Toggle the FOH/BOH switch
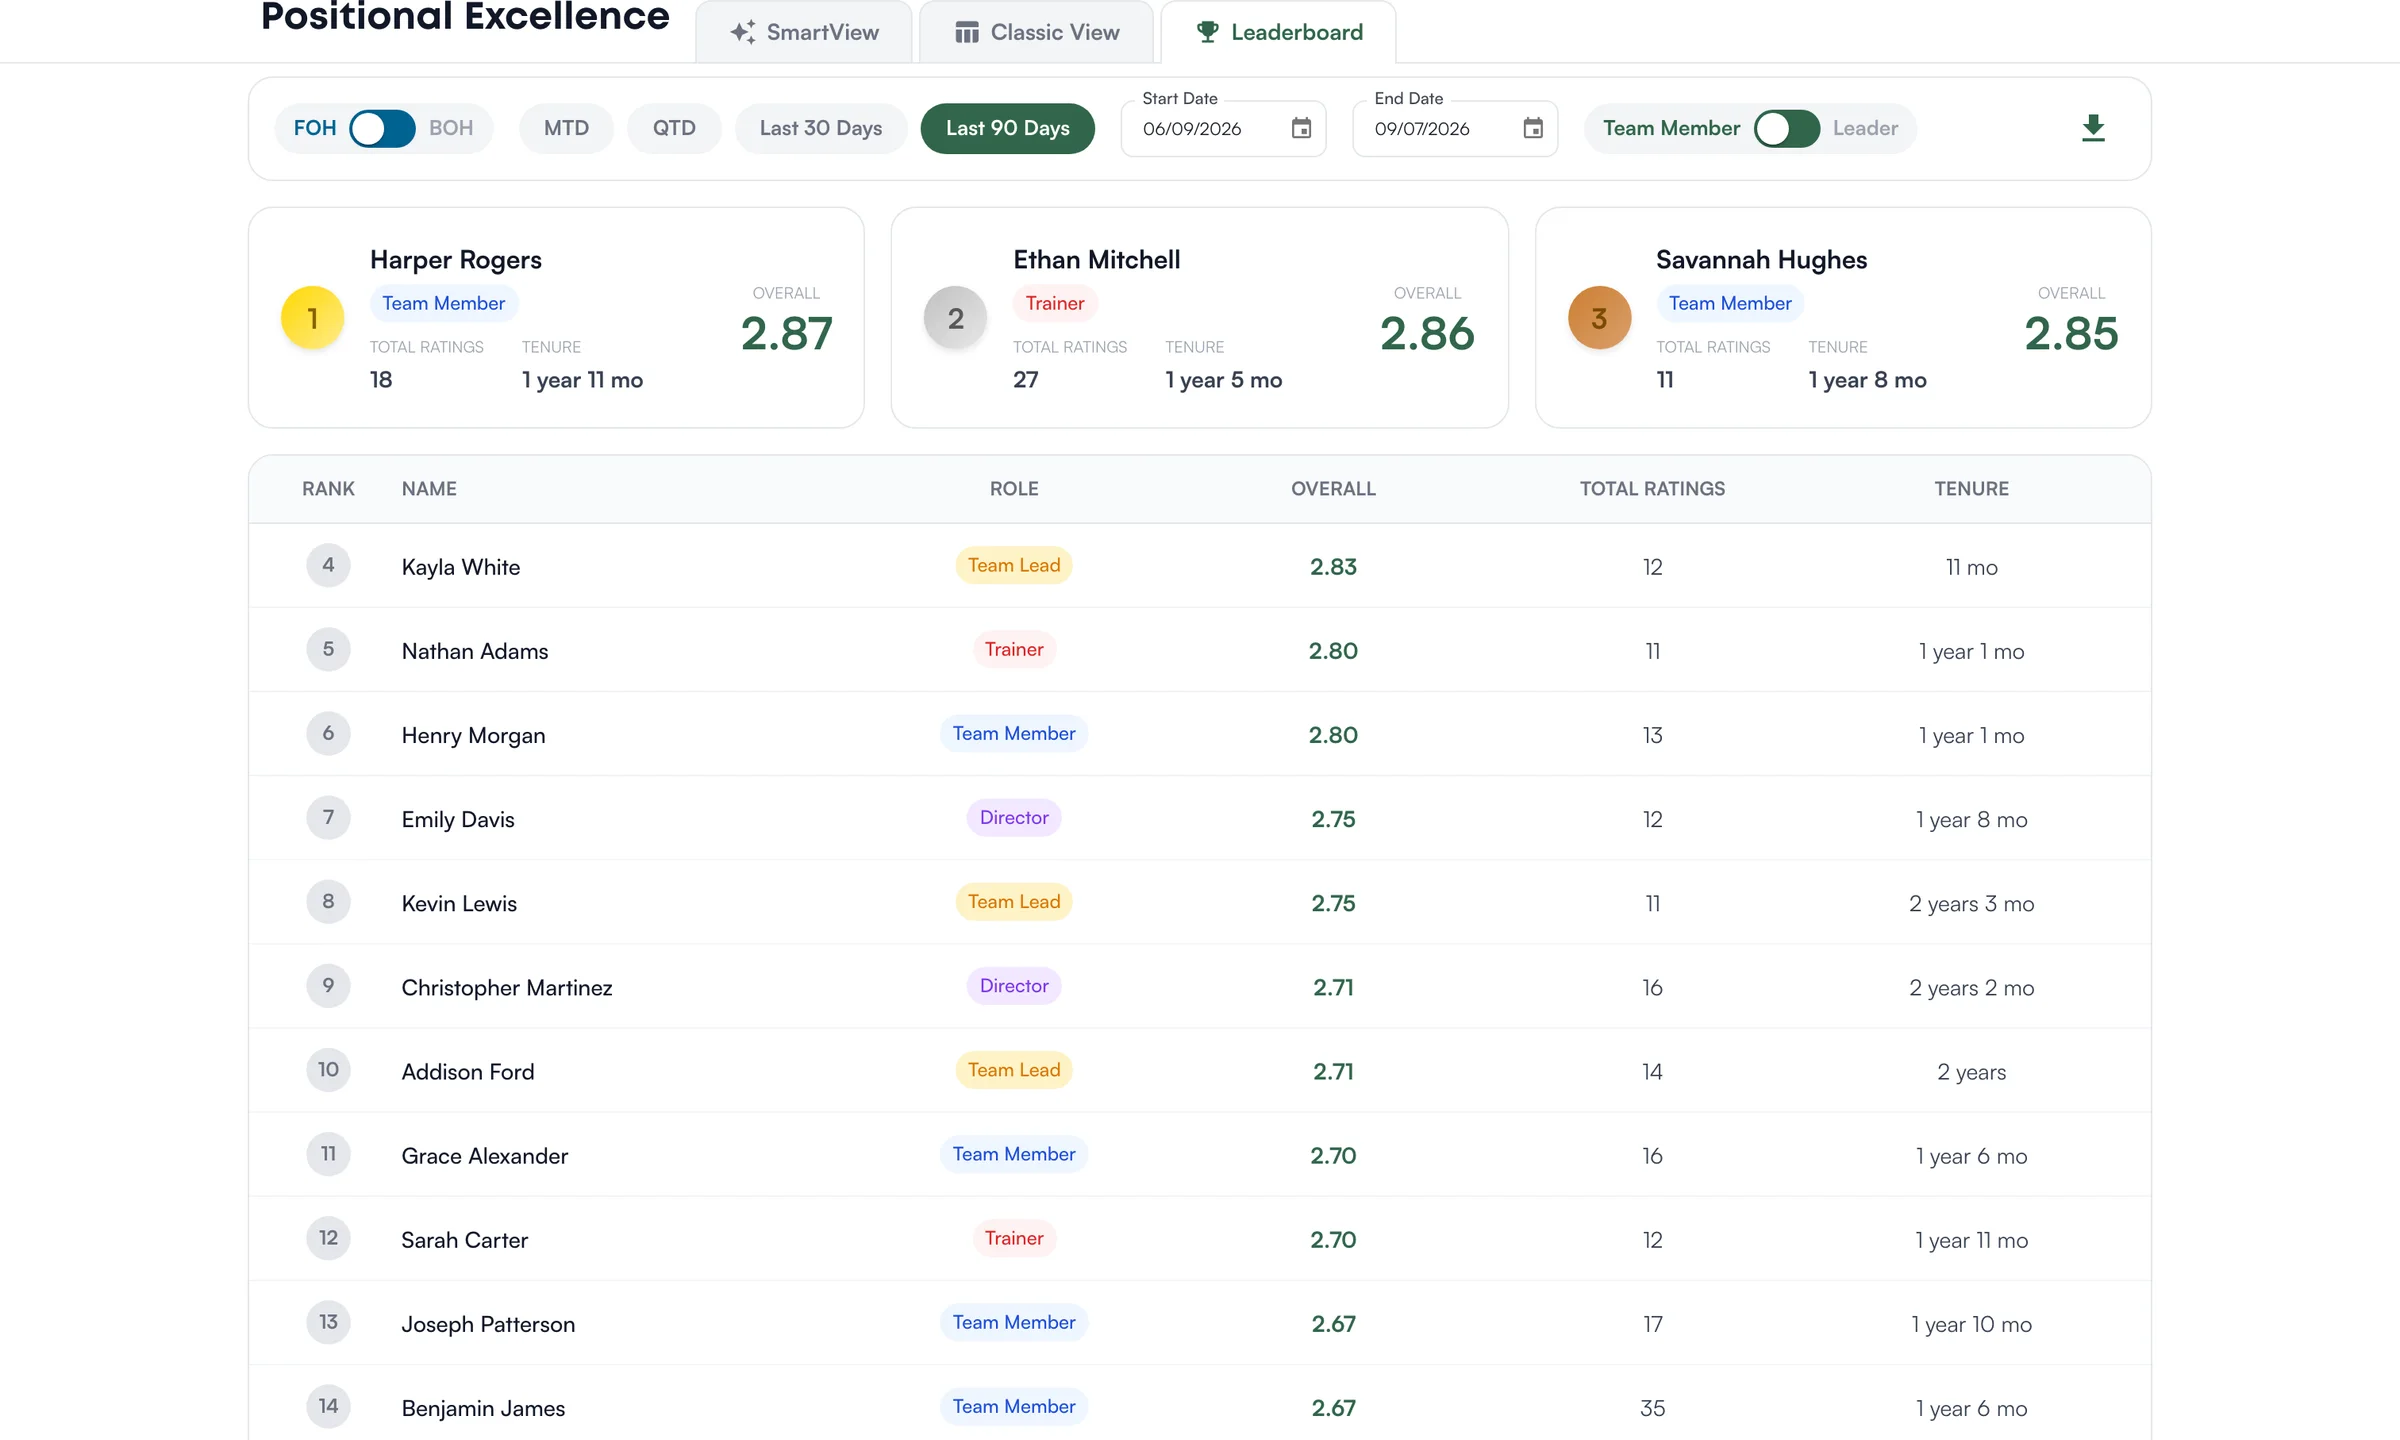The height and width of the screenshot is (1440, 2400). pyautogui.click(x=382, y=128)
